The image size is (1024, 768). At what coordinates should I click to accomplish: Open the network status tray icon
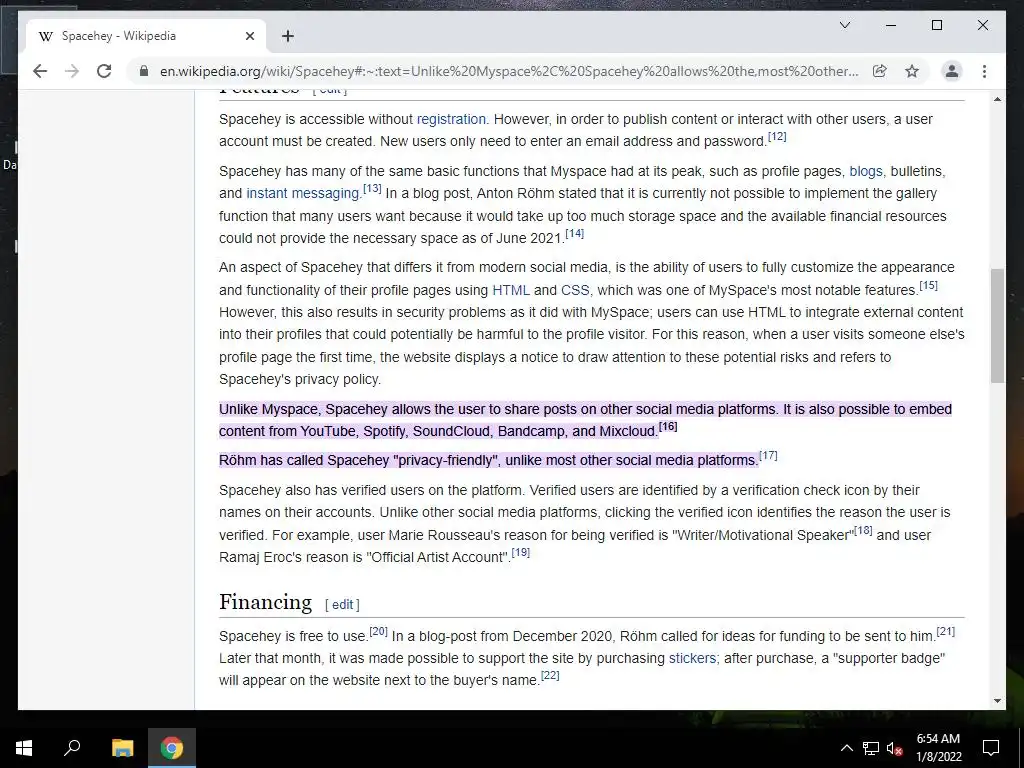tap(871, 748)
